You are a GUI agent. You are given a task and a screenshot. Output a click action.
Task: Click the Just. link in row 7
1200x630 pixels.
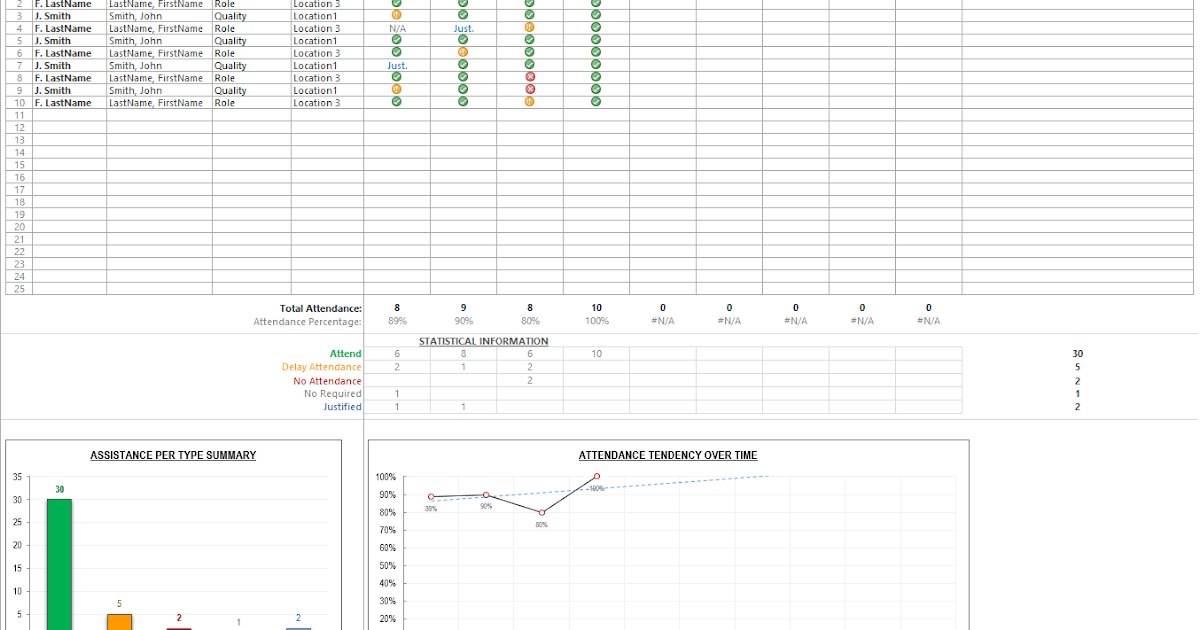pyautogui.click(x=397, y=65)
